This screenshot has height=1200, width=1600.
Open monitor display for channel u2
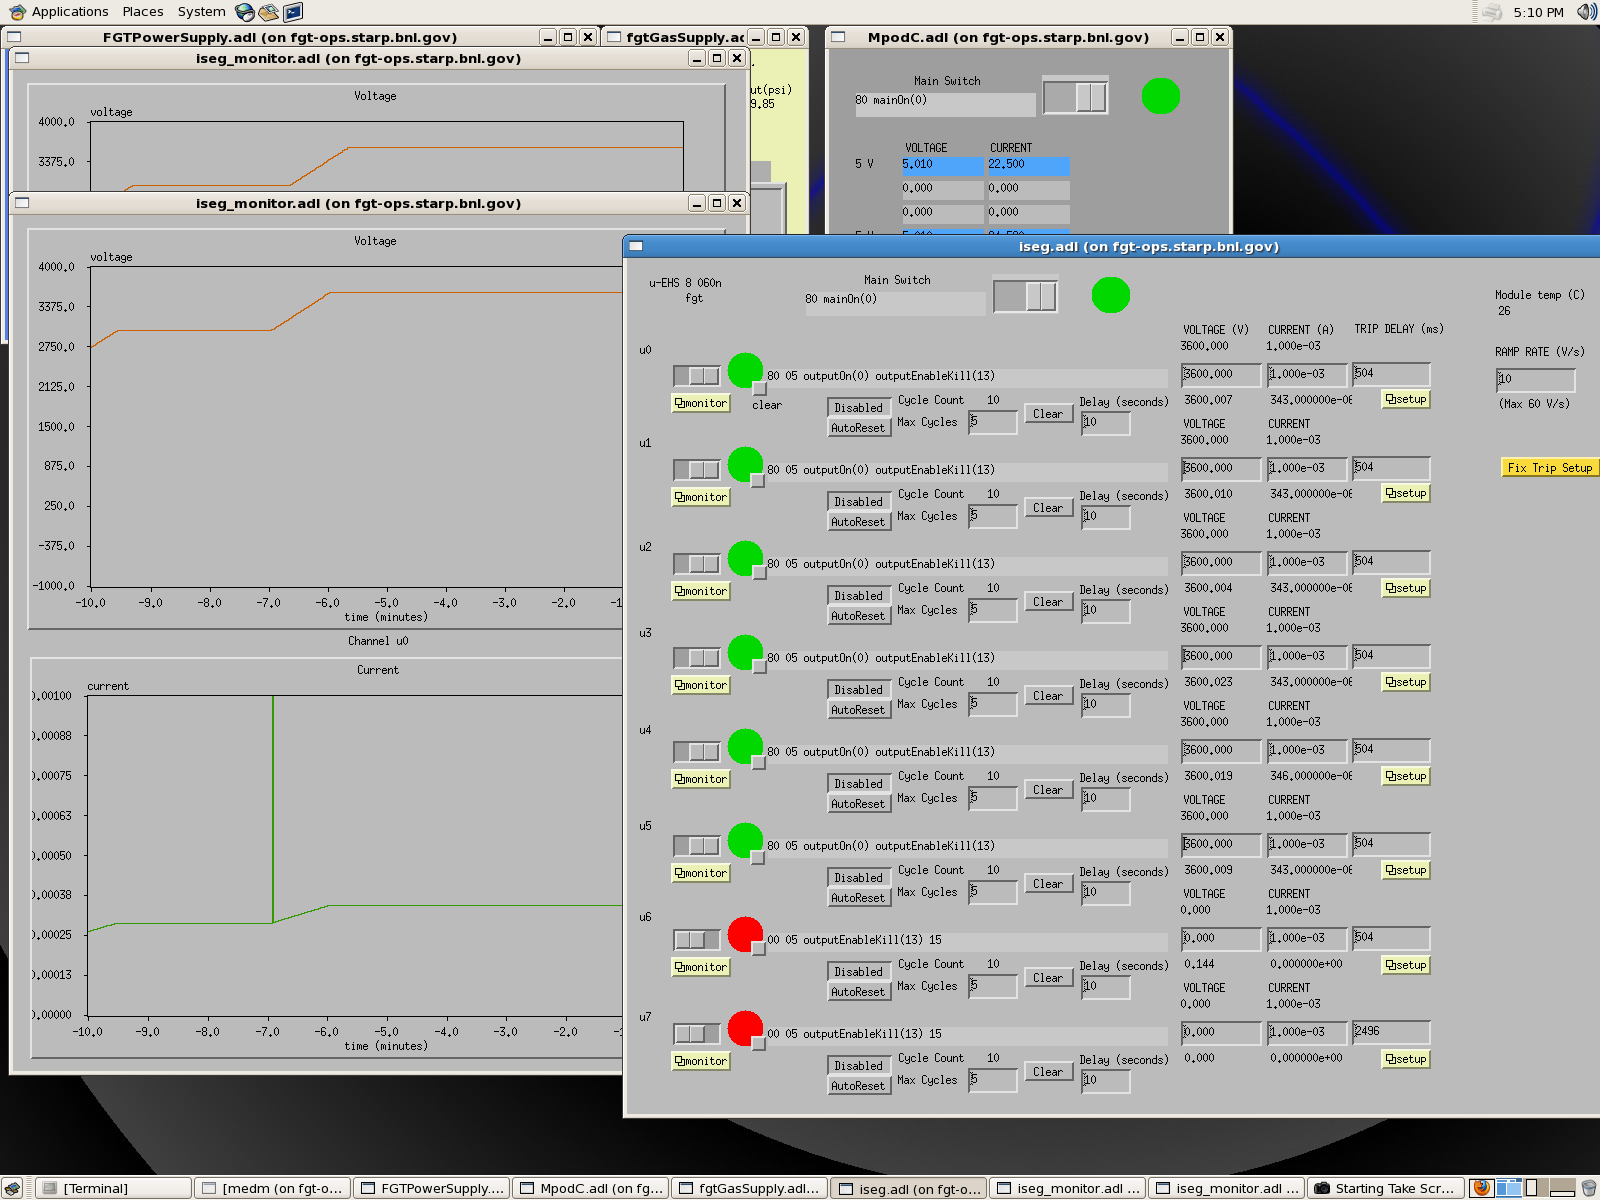click(701, 591)
